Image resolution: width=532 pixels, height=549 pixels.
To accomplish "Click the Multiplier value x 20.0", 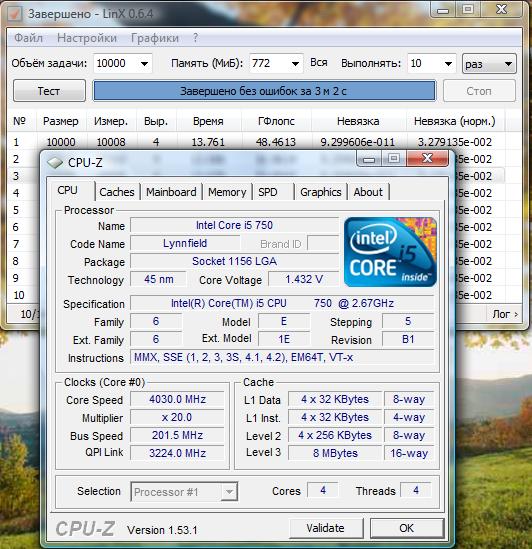I will [177, 417].
